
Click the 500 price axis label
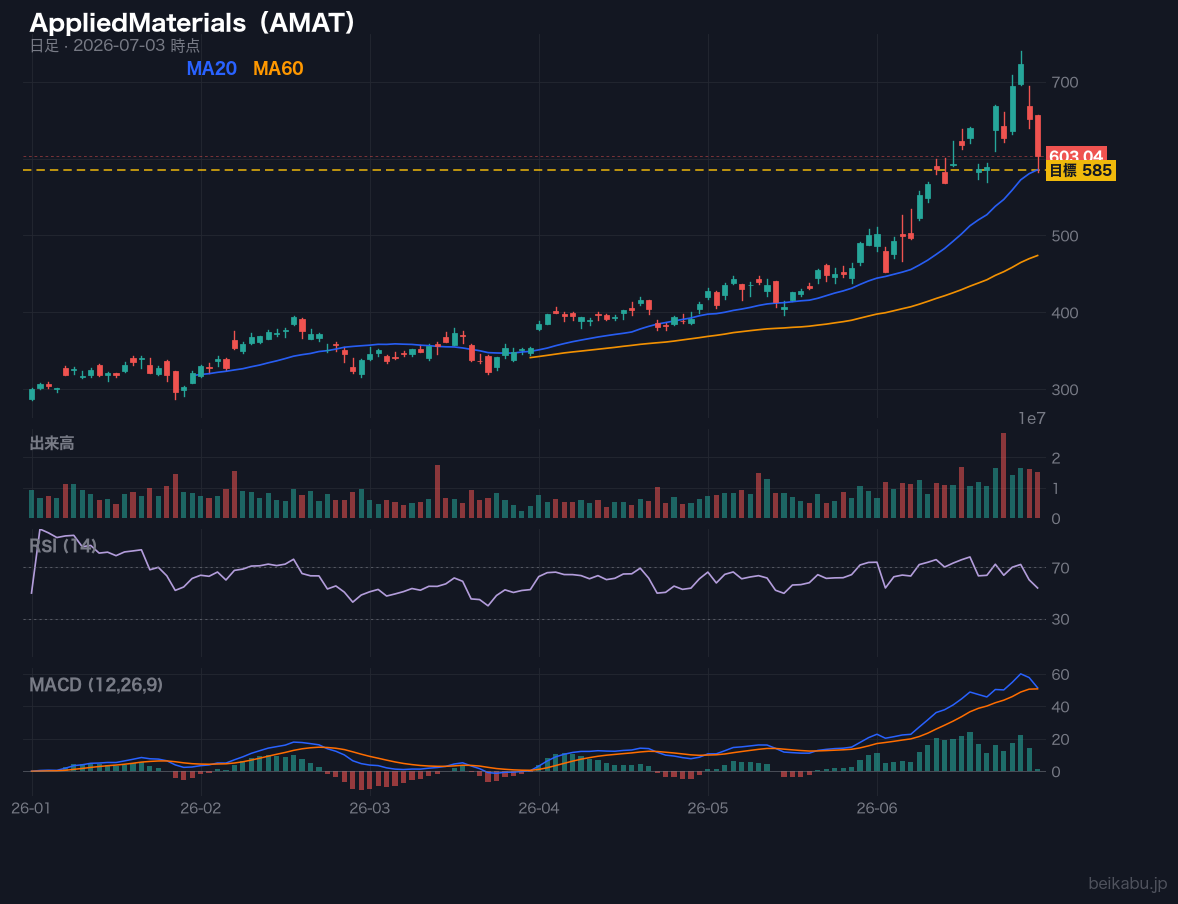click(1065, 236)
